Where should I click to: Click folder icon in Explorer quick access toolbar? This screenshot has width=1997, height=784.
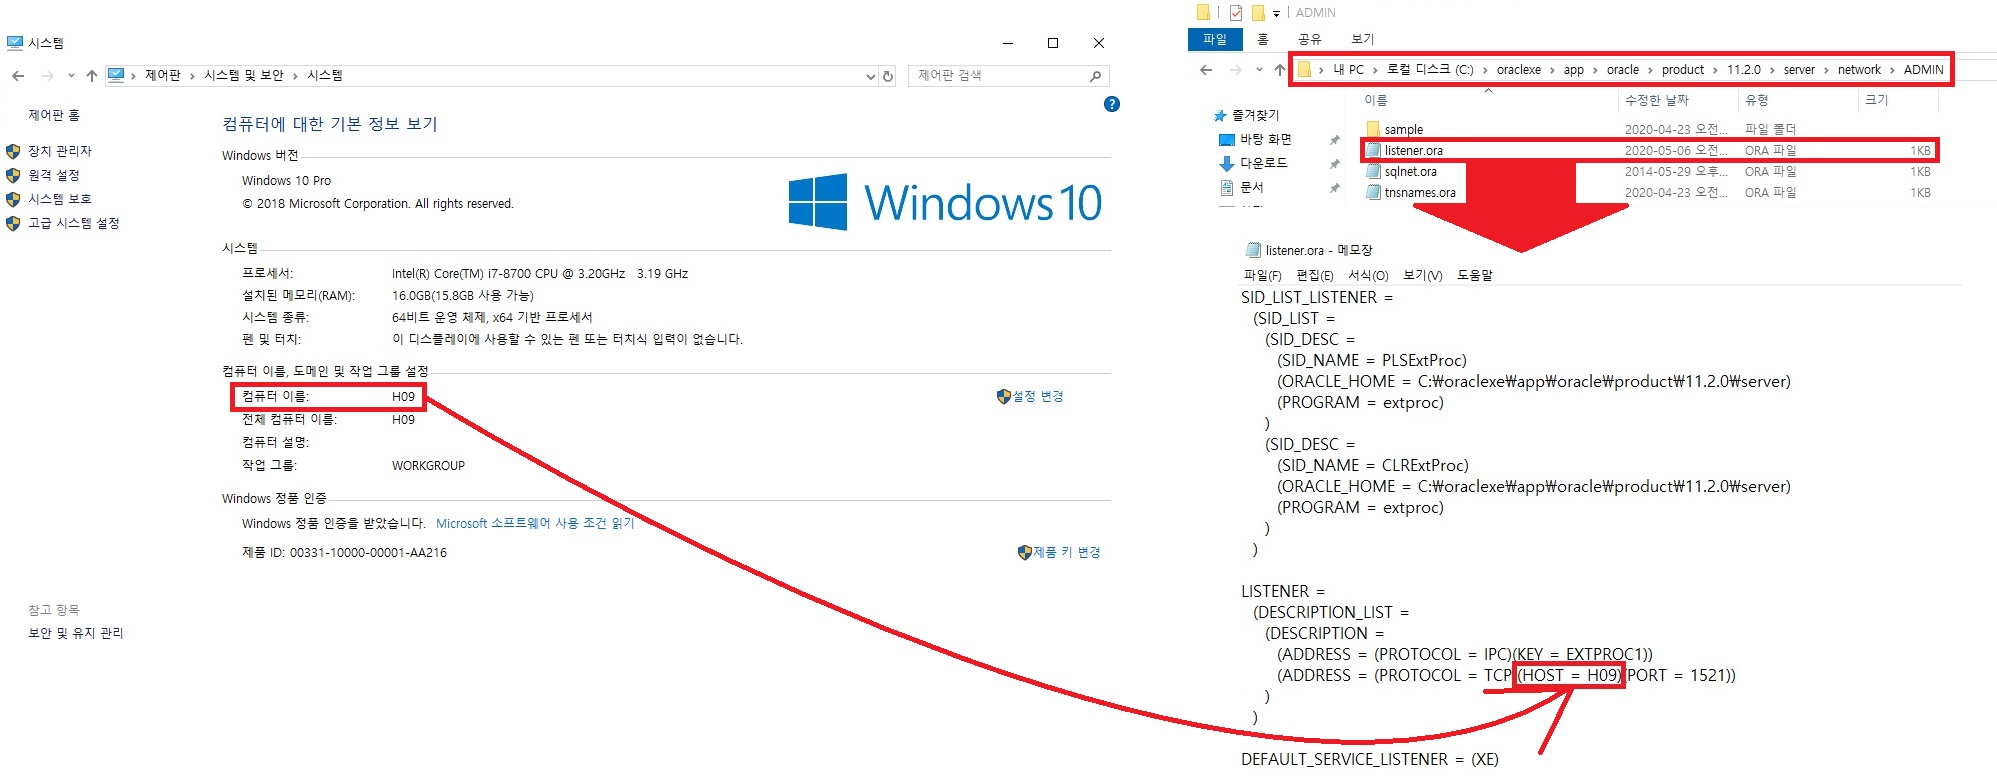click(x=1203, y=12)
